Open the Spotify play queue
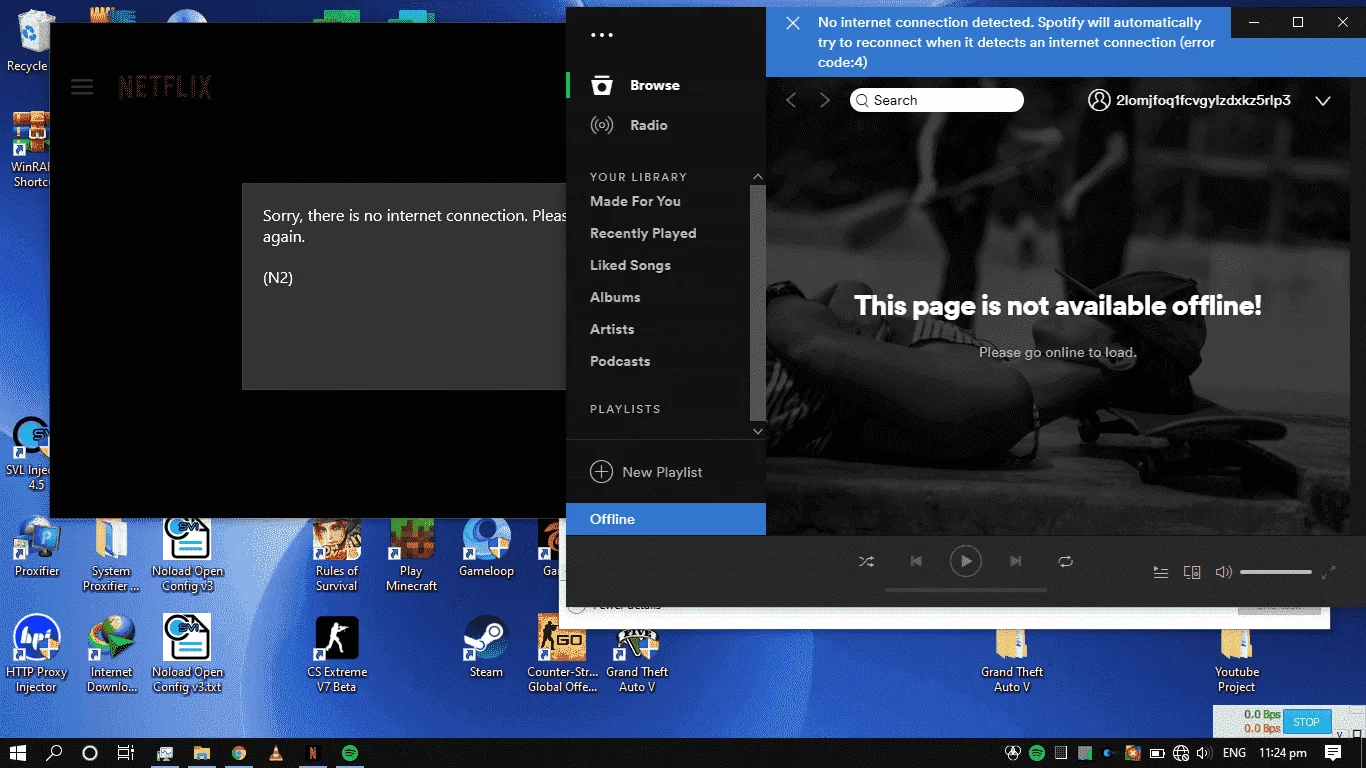This screenshot has height=768, width=1366. coord(1160,572)
